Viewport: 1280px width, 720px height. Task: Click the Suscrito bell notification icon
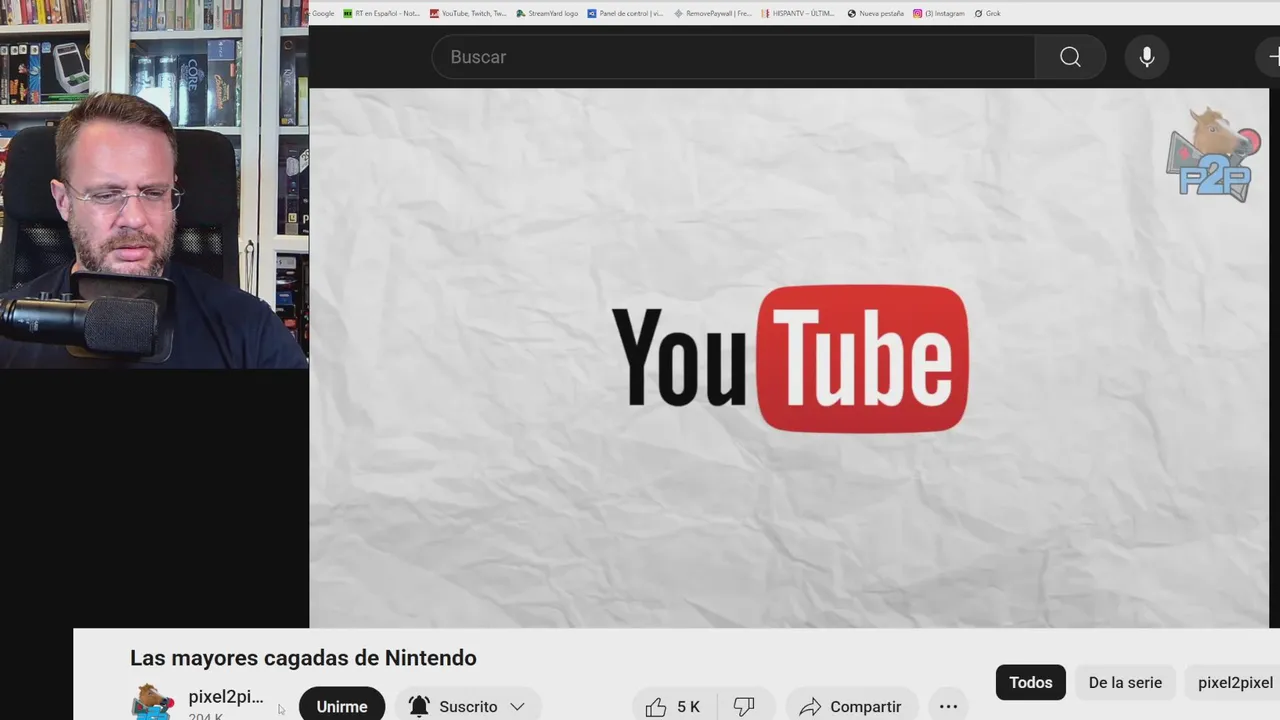point(419,706)
